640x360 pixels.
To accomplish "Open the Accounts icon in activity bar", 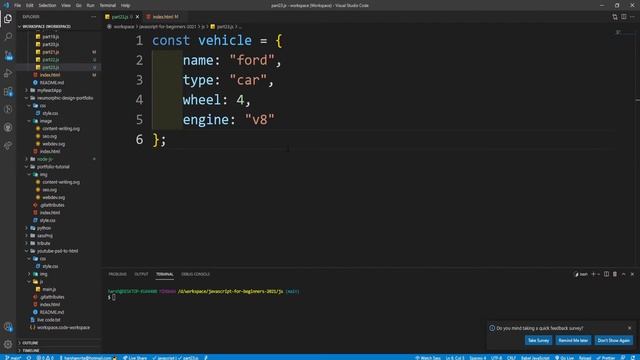I will pyautogui.click(x=8, y=327).
